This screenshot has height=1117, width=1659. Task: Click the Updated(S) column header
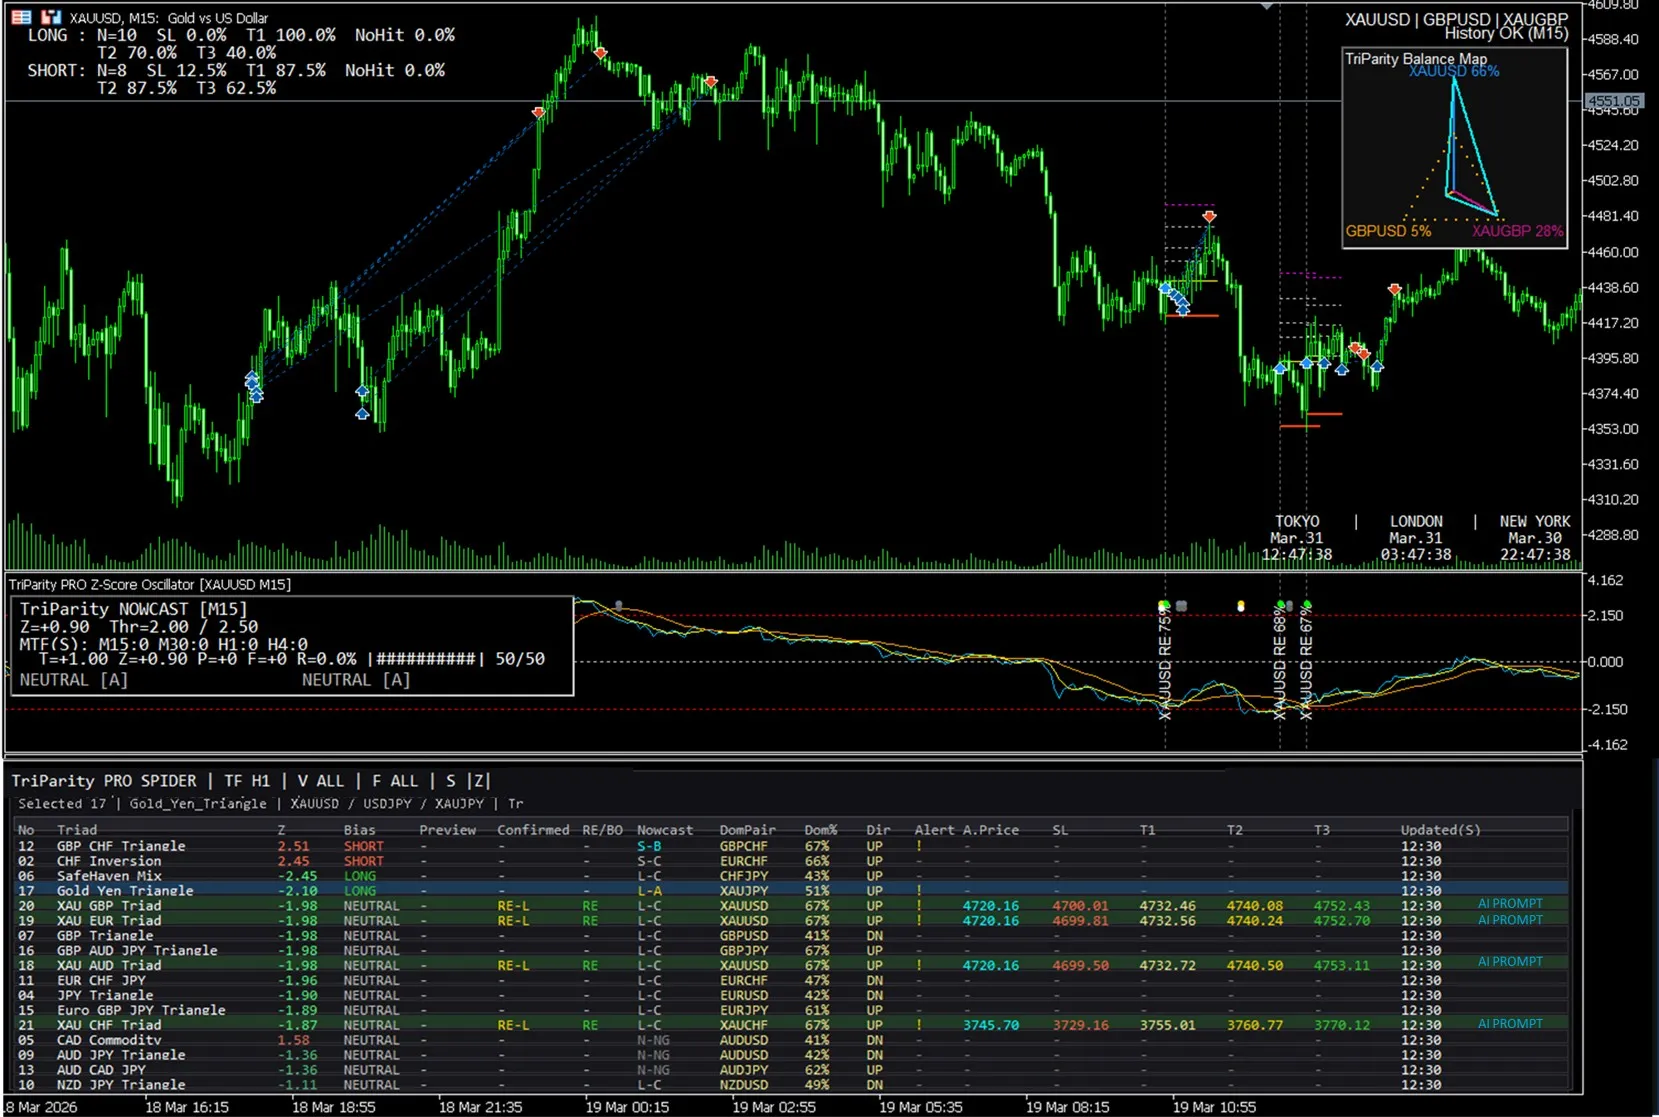(1441, 830)
